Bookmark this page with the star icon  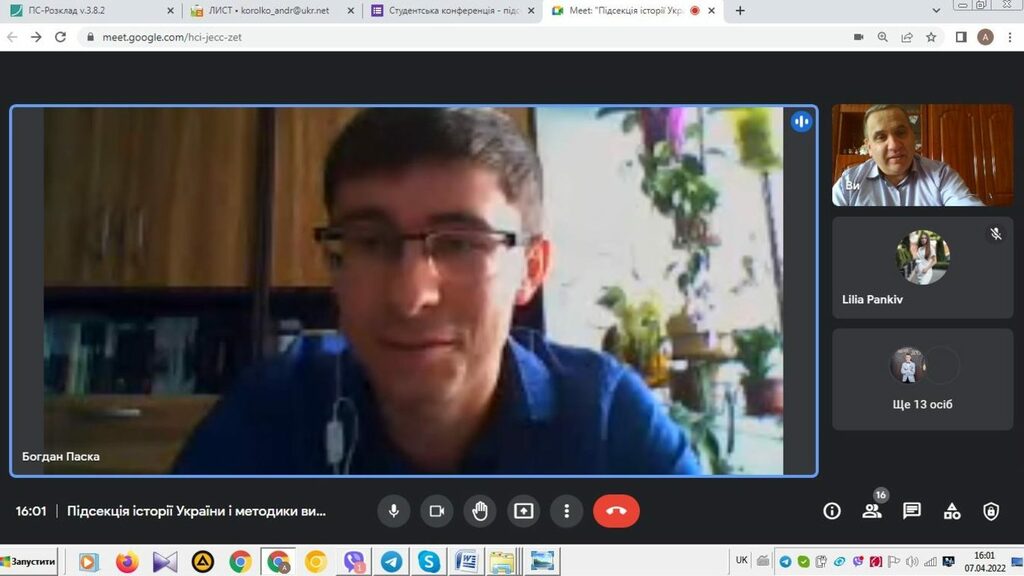(x=932, y=37)
